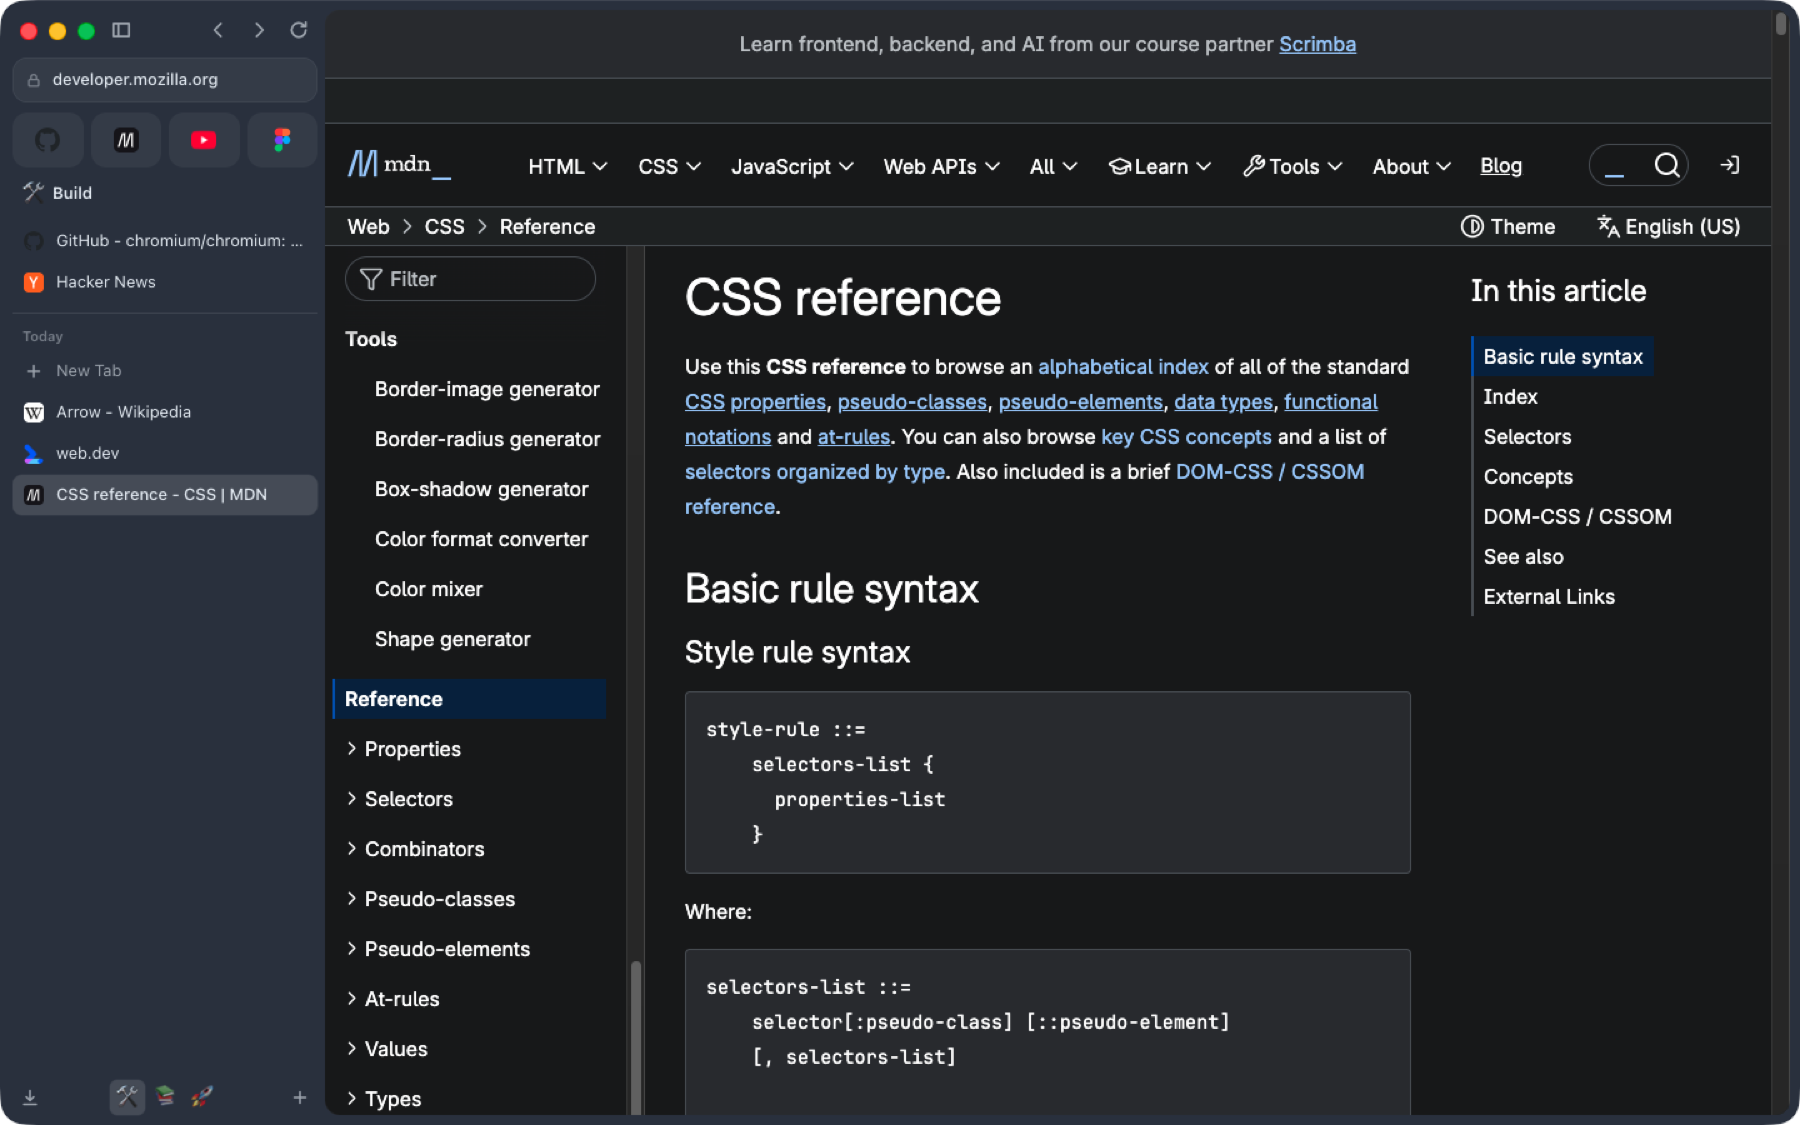This screenshot has width=1800, height=1125.
Task: Open the YouTube pinned favorite icon
Action: point(204,140)
